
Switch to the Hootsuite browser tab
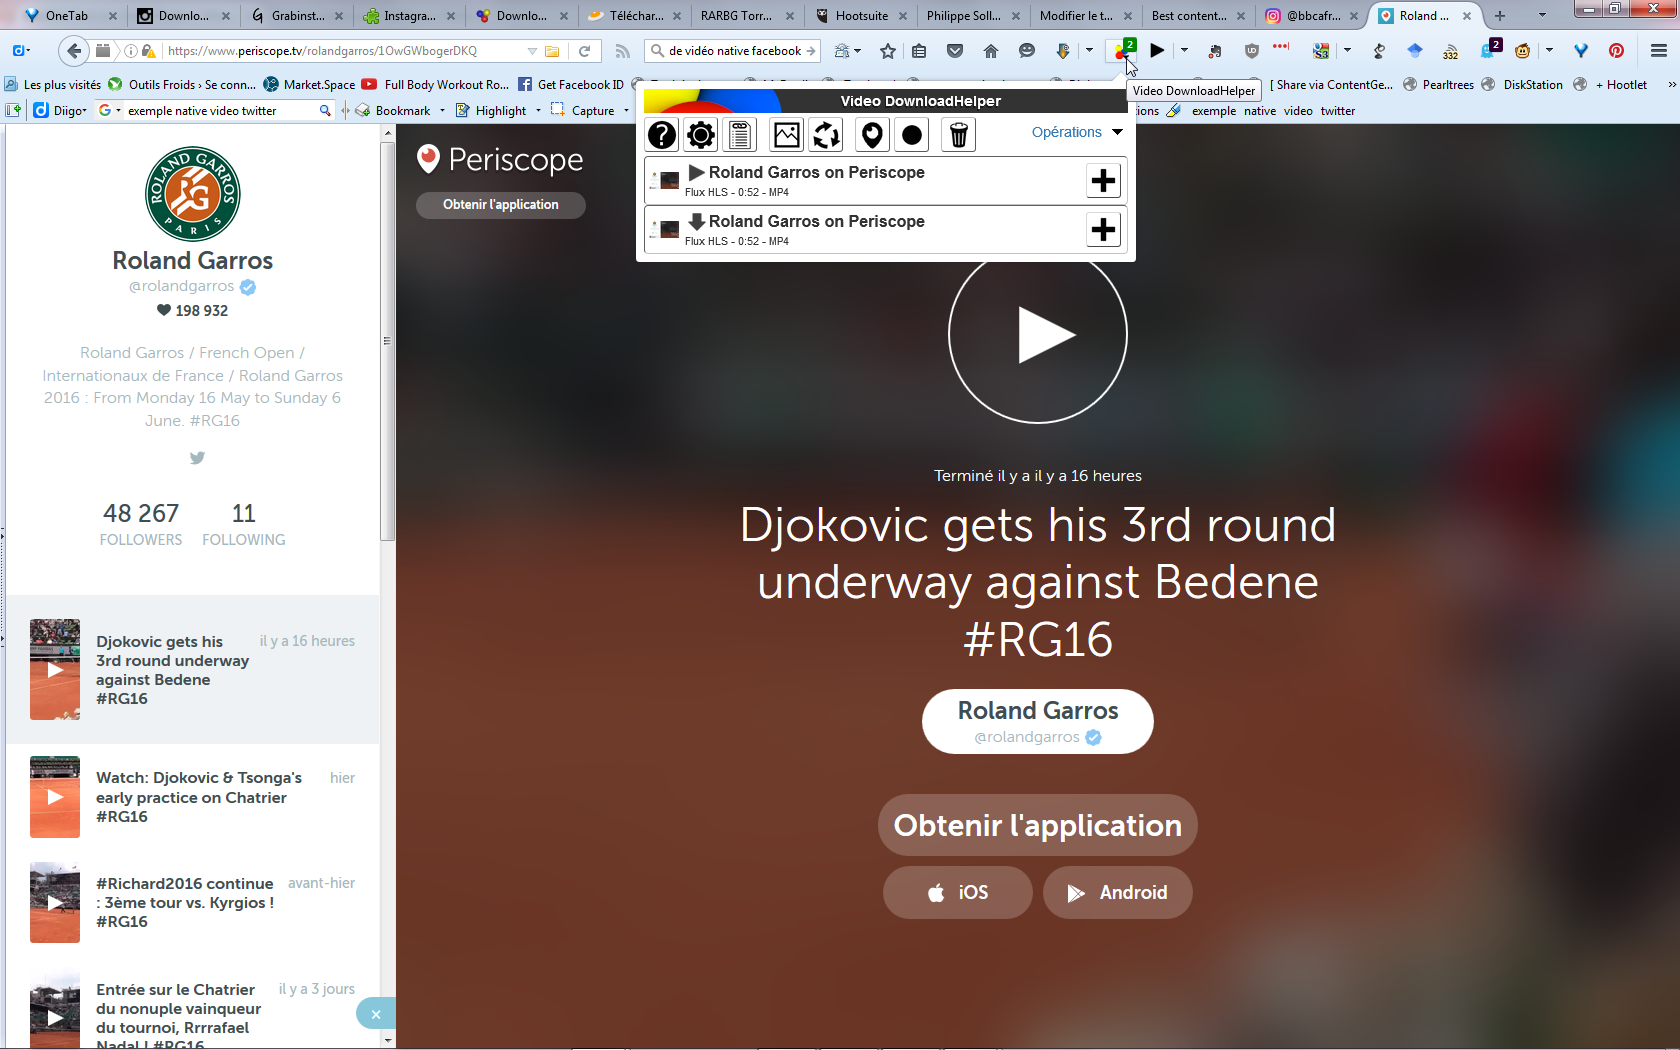tap(862, 15)
